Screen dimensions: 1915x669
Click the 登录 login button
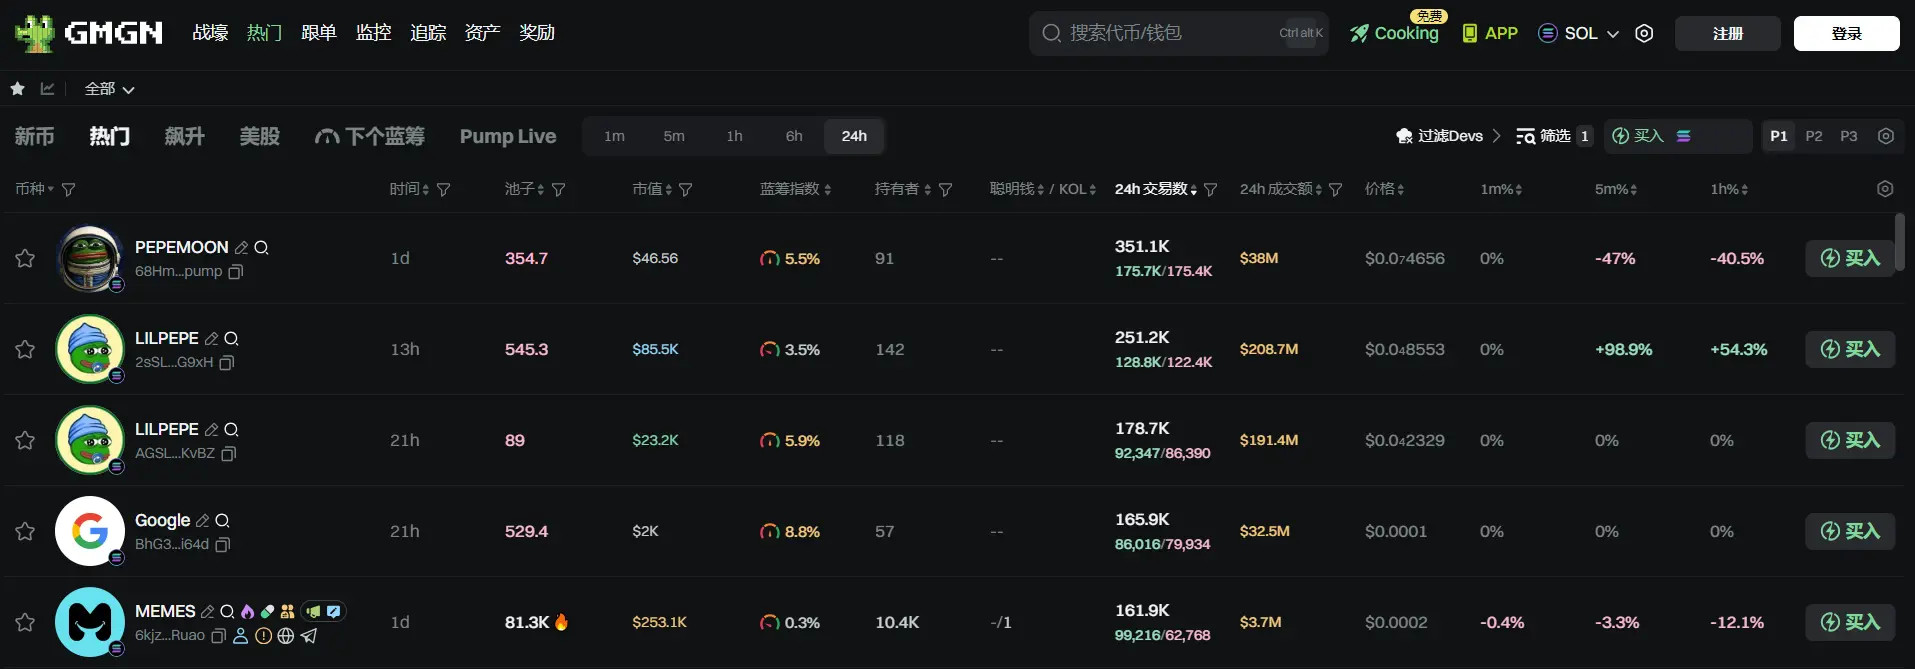(1846, 33)
